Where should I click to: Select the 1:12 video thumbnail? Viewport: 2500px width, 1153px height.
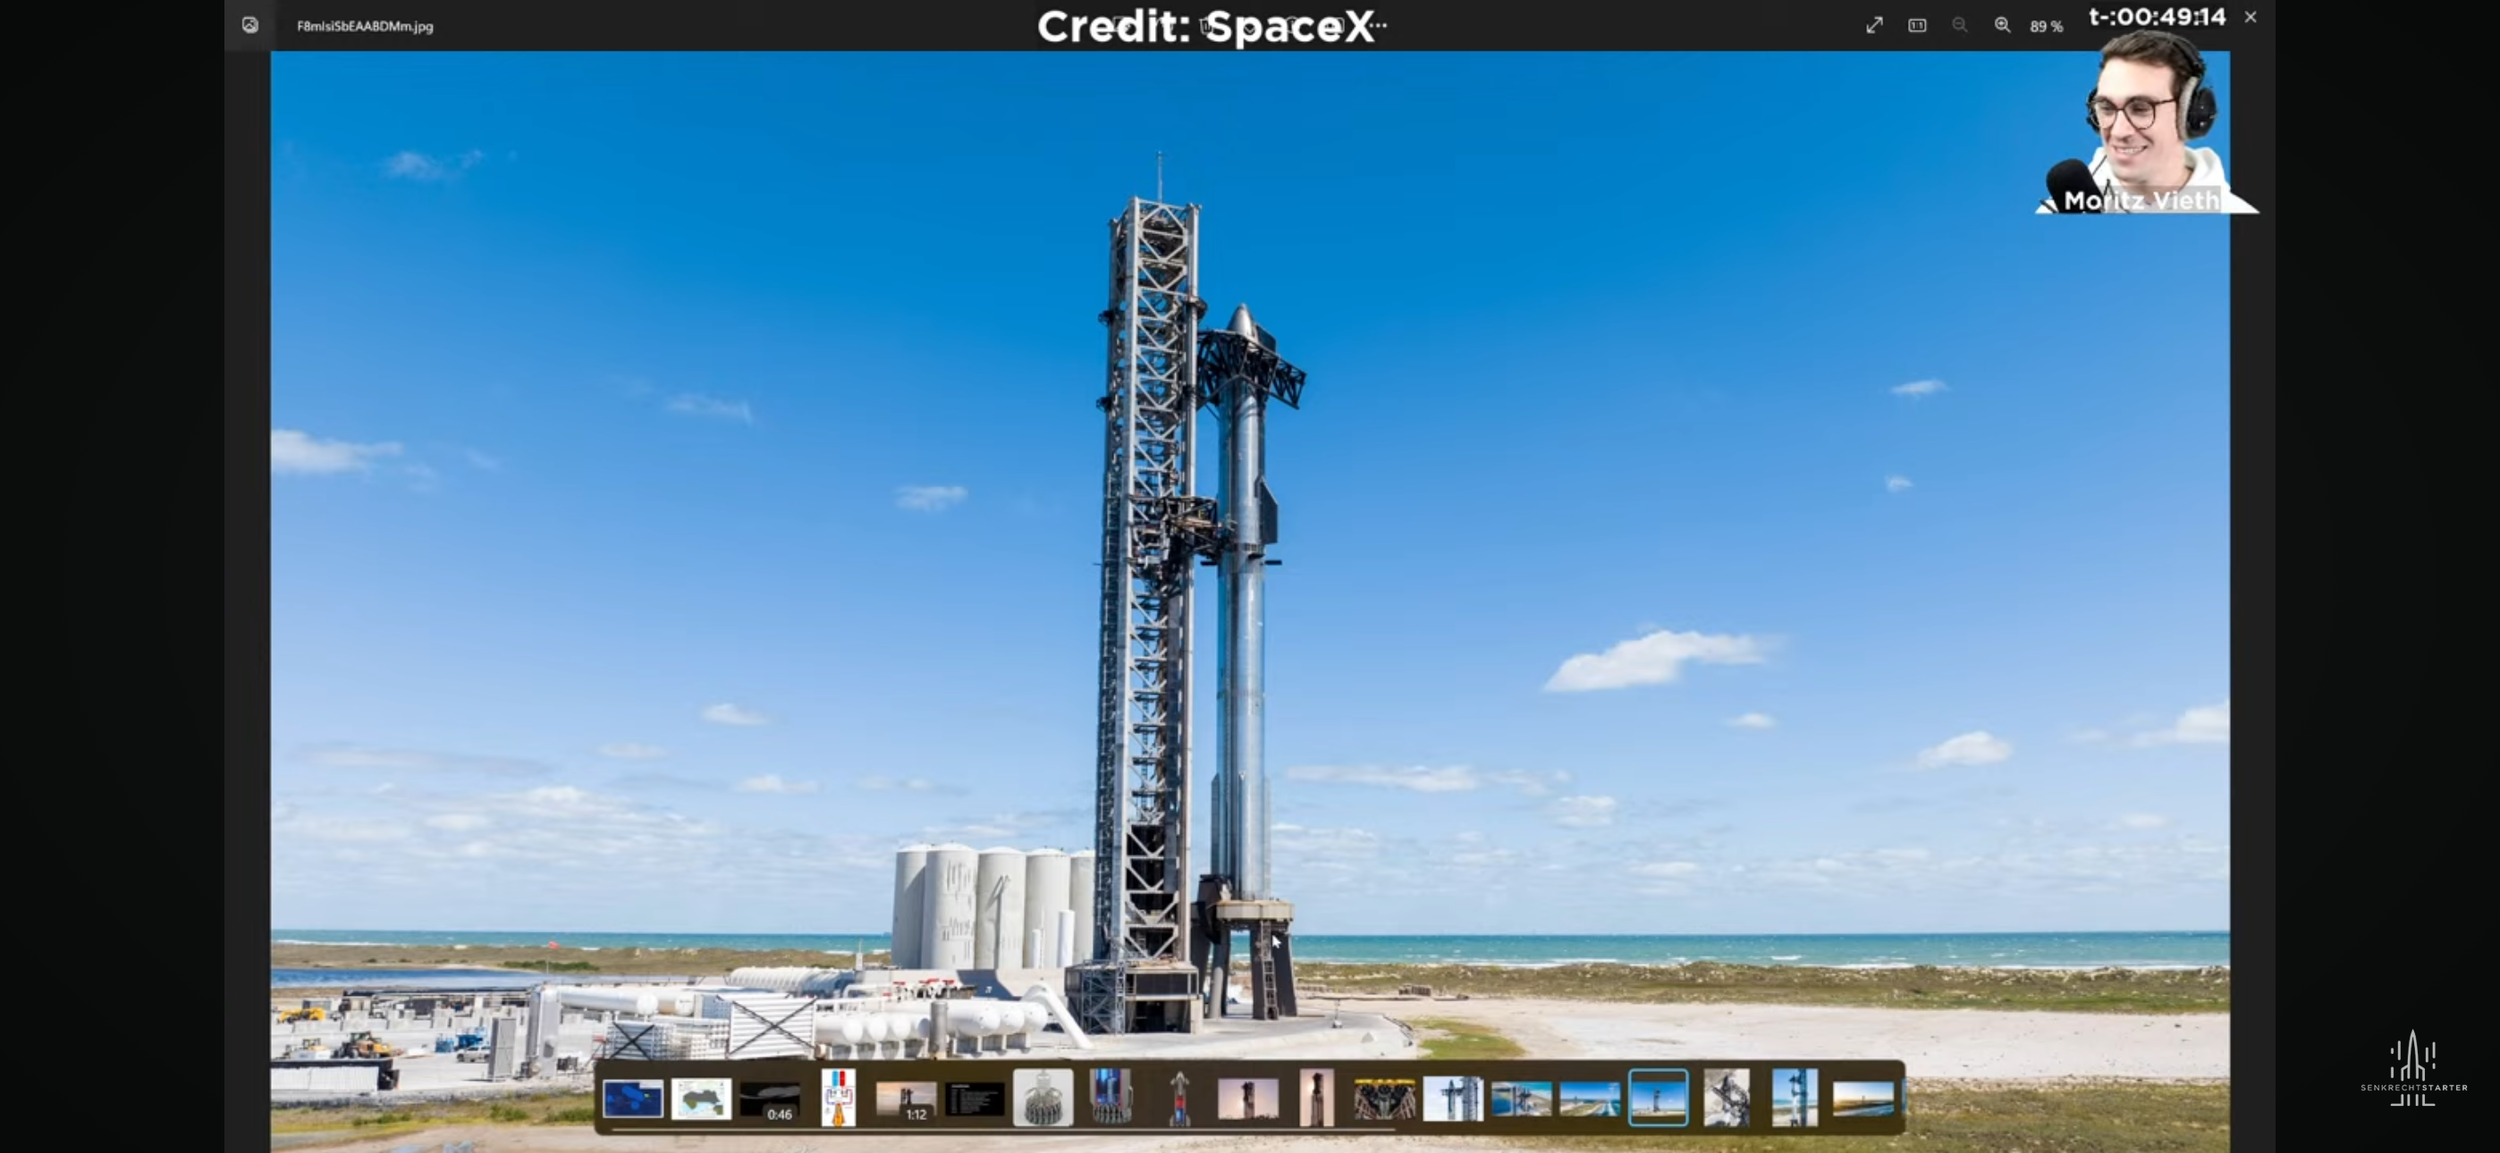coord(906,1098)
